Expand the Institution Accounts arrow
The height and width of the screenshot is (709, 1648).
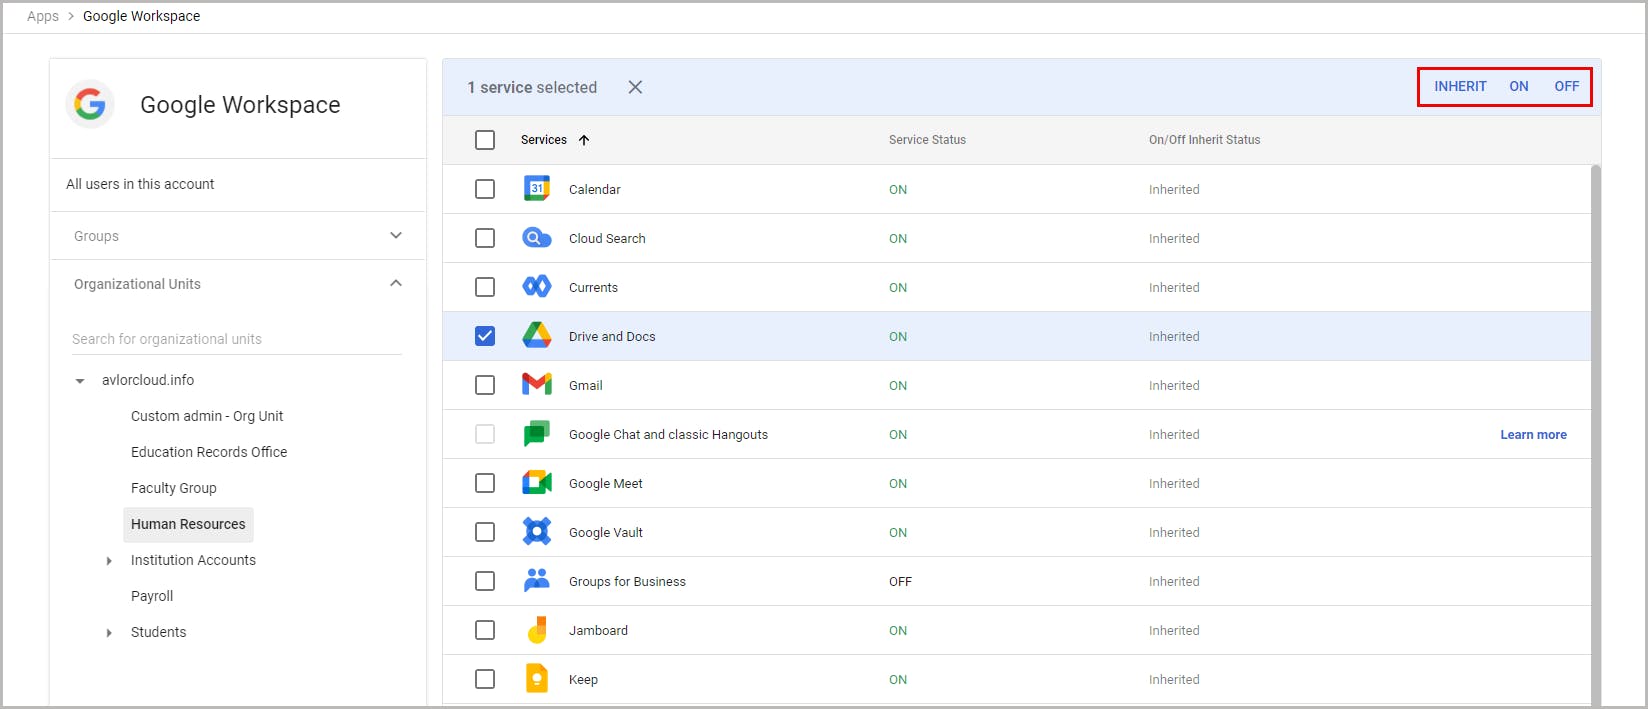pos(109,561)
